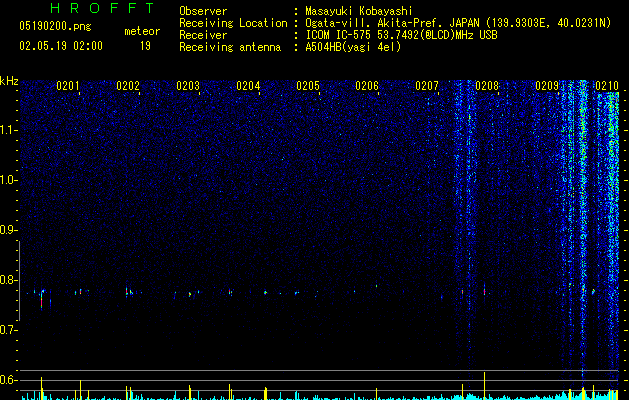Click the 0.9 frequency axis label
Screen dimensions: 629x400
(8, 230)
